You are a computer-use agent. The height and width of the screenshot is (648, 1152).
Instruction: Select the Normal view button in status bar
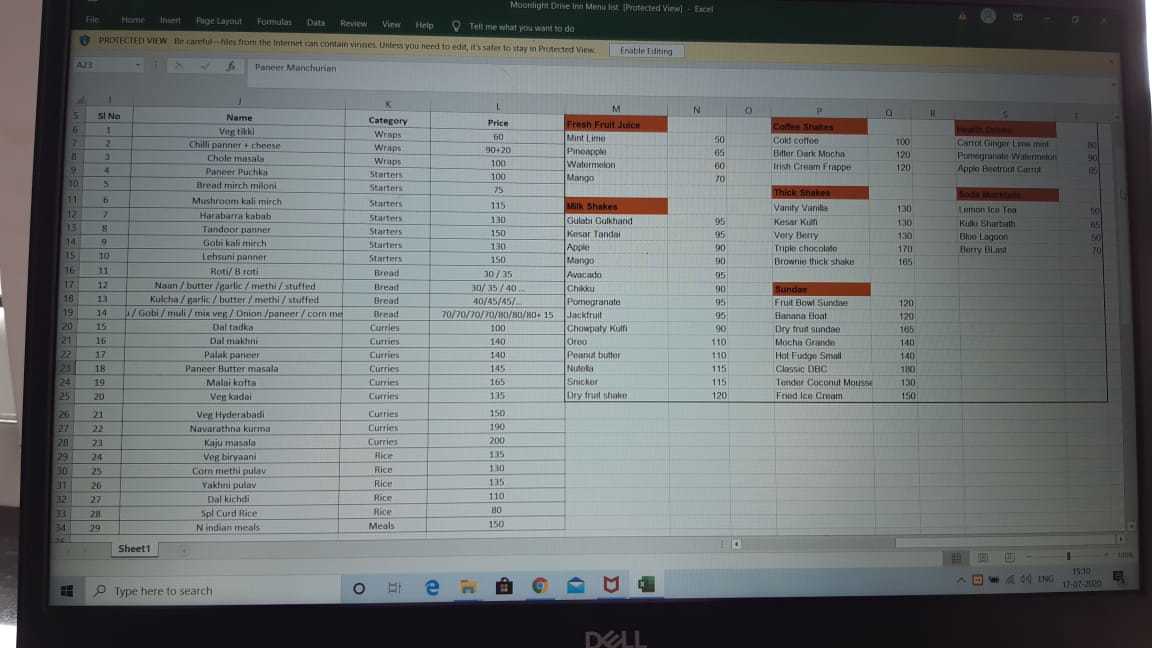(956, 557)
